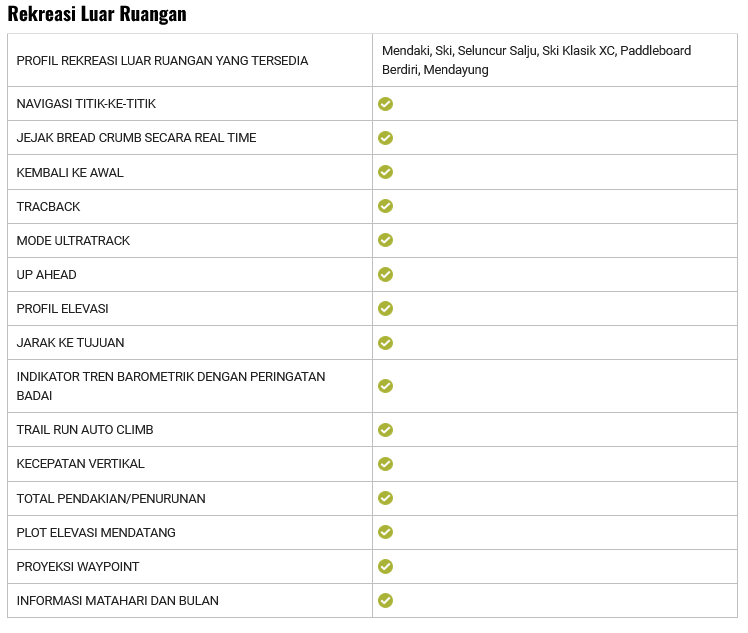Click the Profil Rekreasi Luar Ruangan label

(x=162, y=61)
